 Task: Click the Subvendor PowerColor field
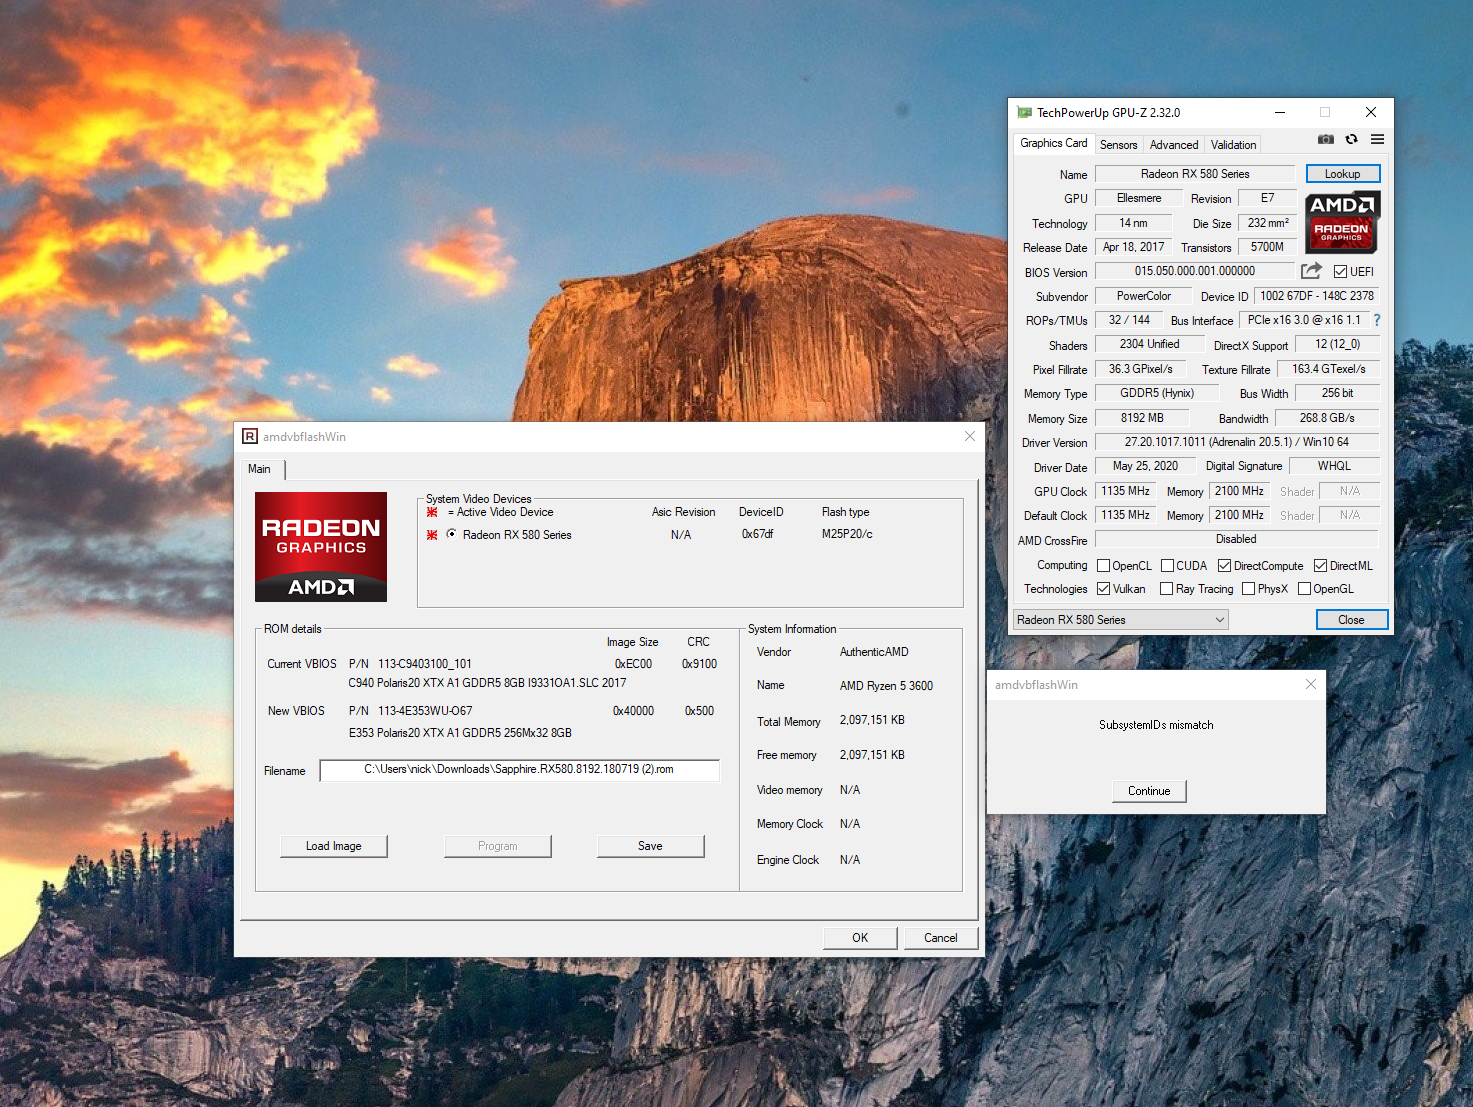point(1143,296)
